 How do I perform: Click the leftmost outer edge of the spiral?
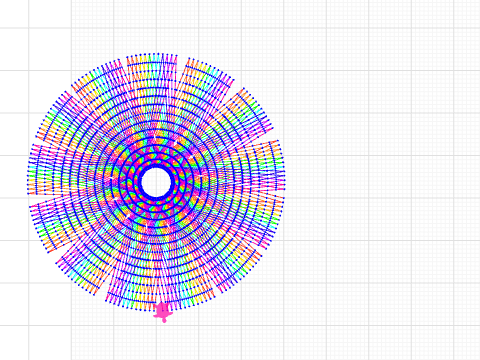coord(29,177)
